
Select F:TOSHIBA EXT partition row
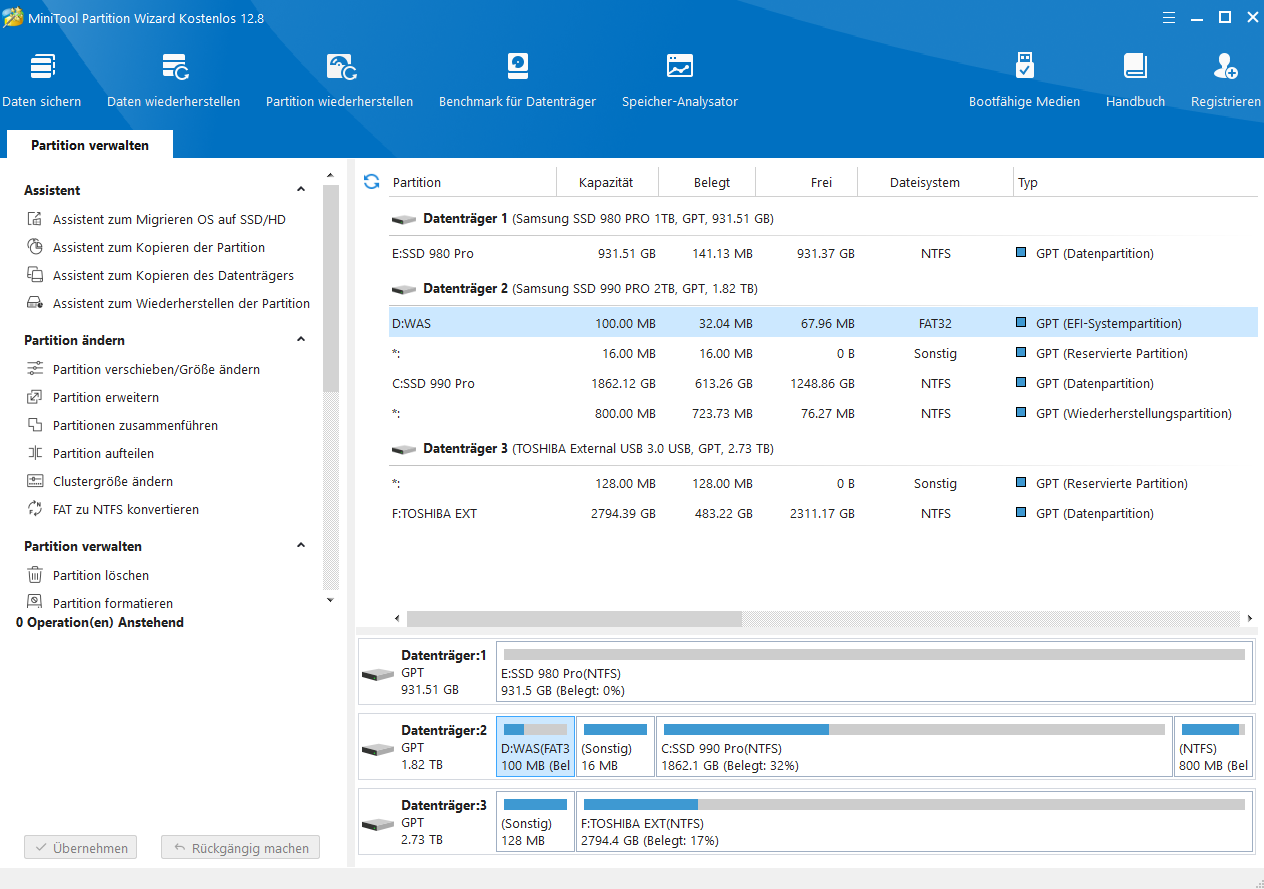tap(823, 513)
